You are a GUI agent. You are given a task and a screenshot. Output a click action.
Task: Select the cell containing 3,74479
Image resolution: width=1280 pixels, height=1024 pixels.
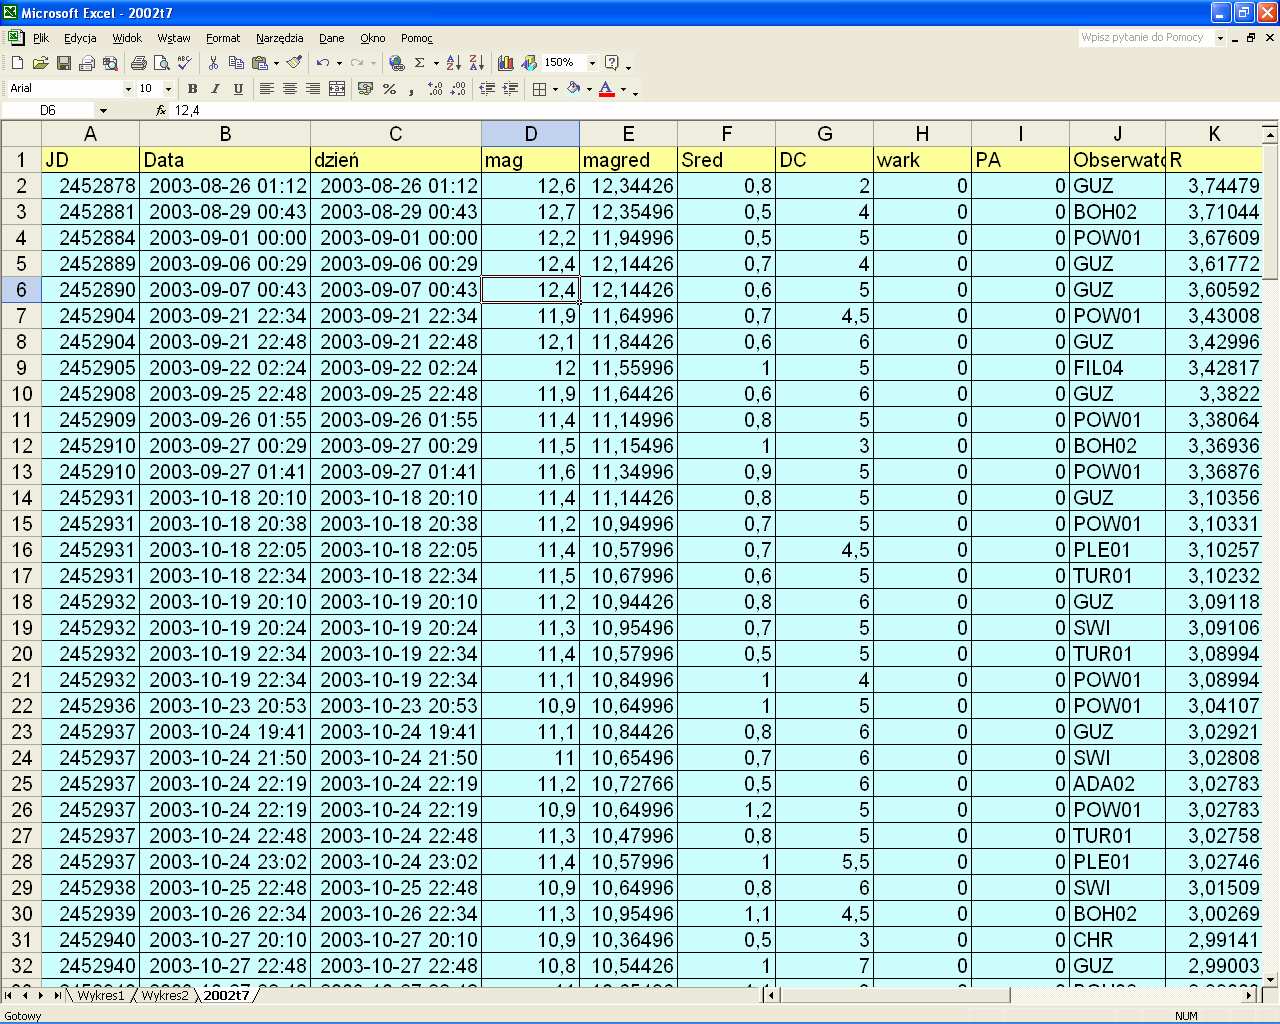tap(1214, 186)
